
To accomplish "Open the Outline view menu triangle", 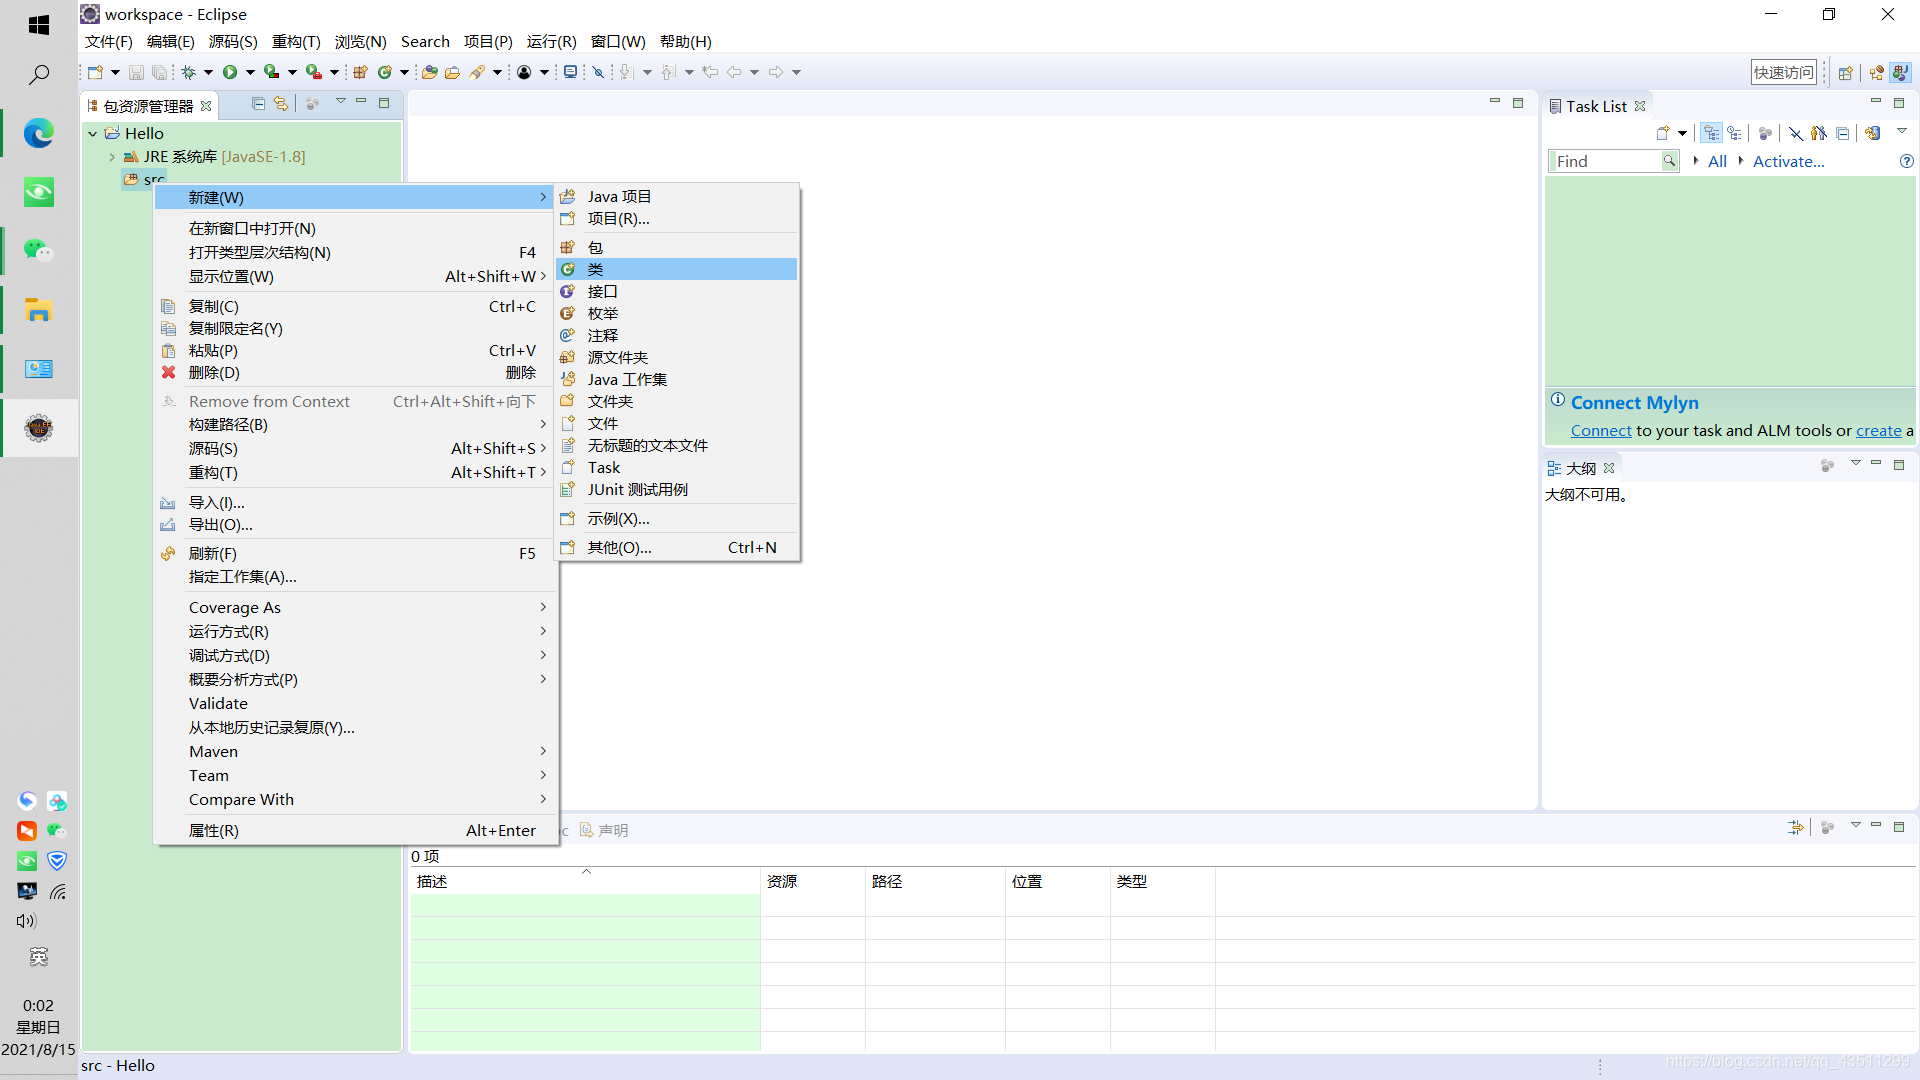I will [1855, 463].
